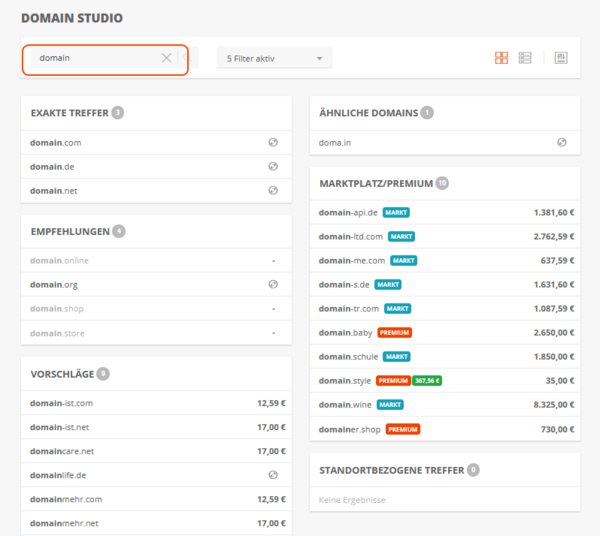Open the settings sliders icon

[561, 58]
